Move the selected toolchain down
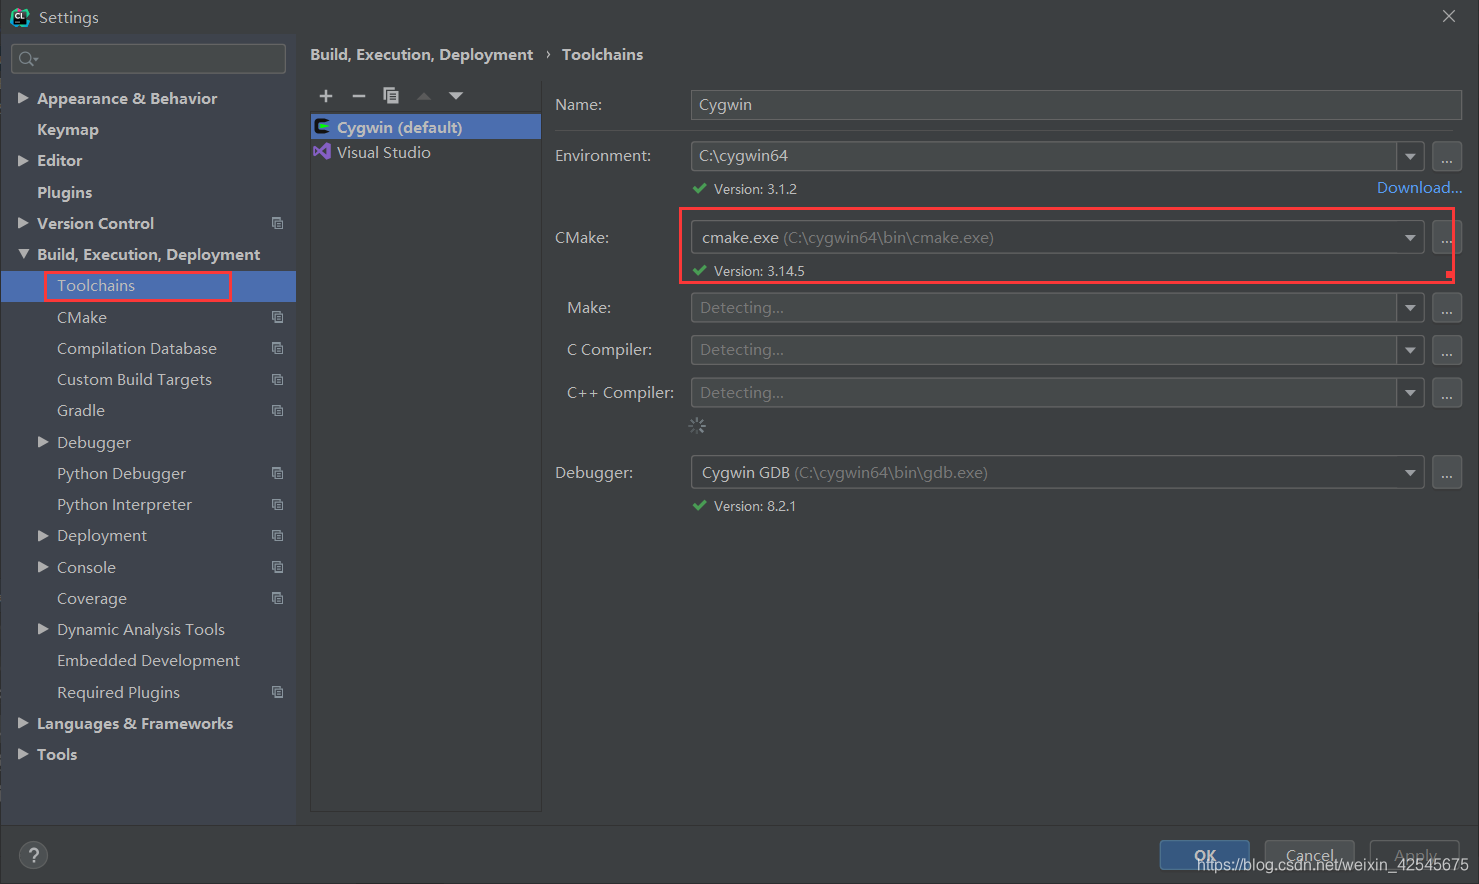This screenshot has width=1479, height=884. pyautogui.click(x=456, y=95)
